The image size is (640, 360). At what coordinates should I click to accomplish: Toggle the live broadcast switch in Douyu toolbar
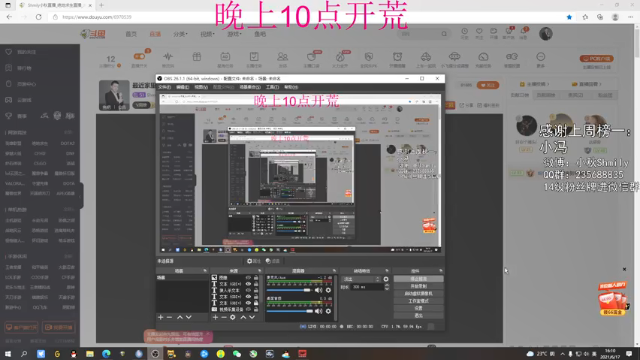coord(139,56)
